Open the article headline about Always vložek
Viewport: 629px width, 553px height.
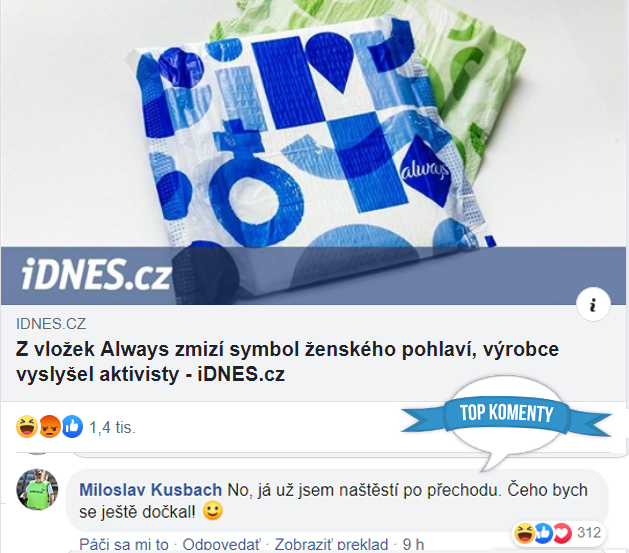(287, 362)
